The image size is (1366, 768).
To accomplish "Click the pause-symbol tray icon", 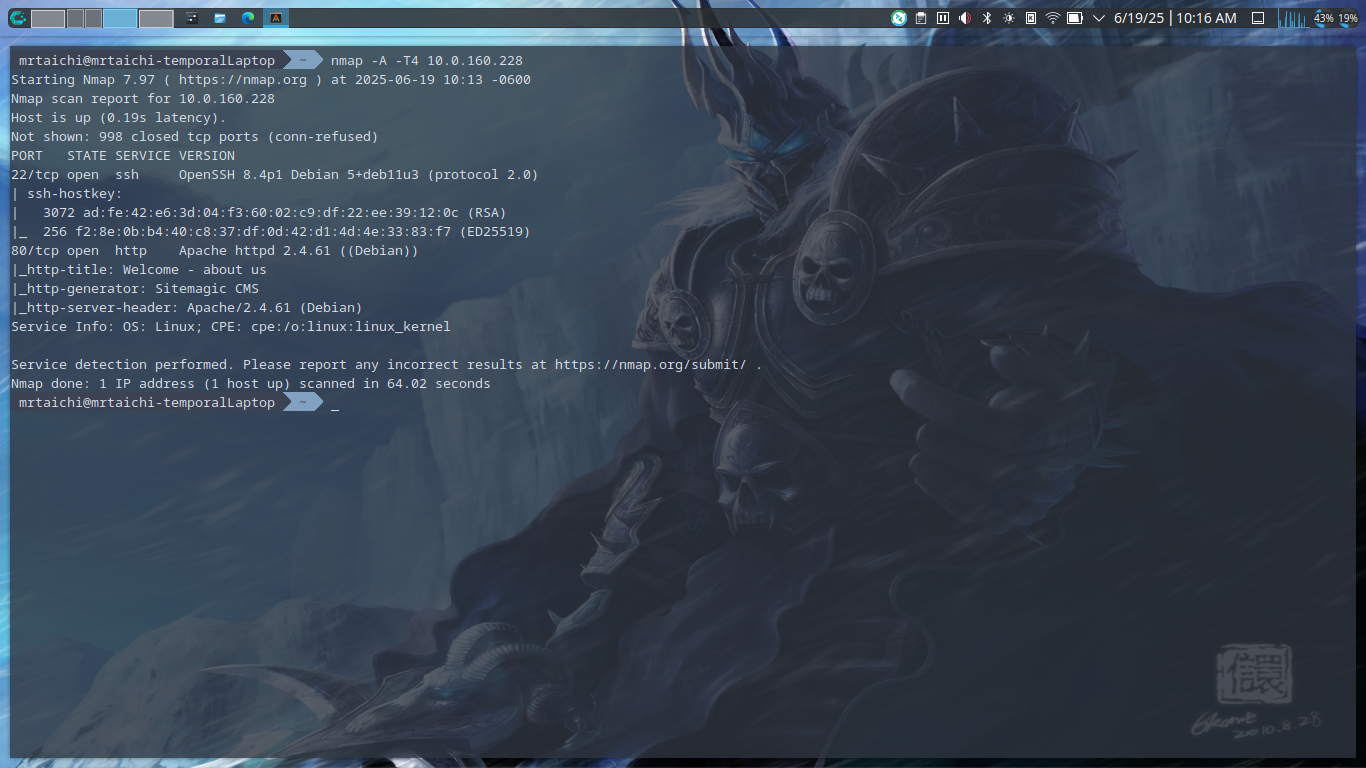I will click(943, 18).
